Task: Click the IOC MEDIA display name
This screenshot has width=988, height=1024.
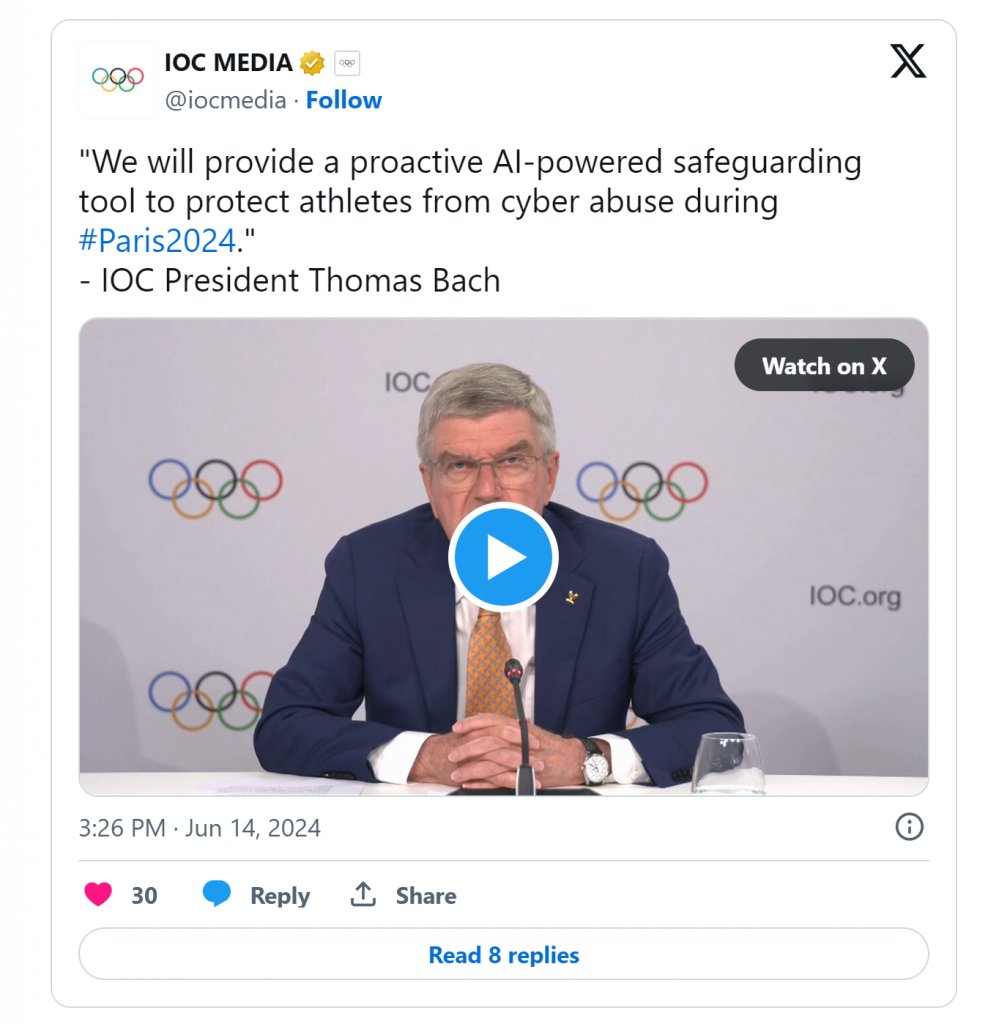Action: point(228,62)
